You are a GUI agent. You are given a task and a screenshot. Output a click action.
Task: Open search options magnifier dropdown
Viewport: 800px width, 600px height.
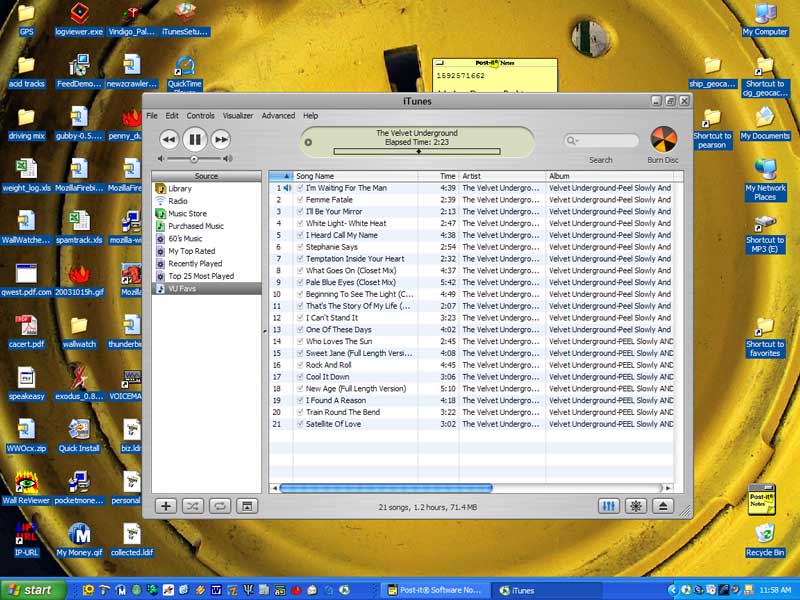coord(572,140)
